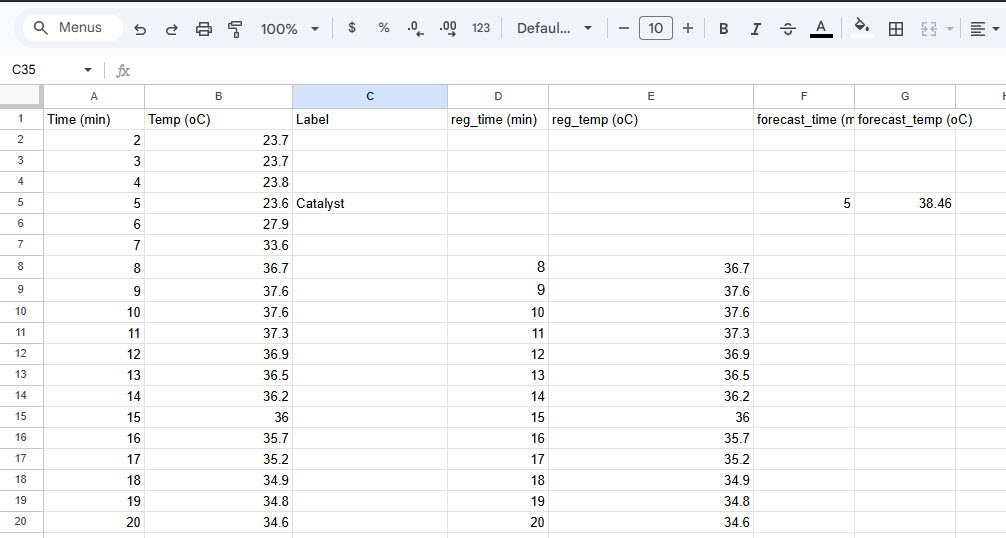Image resolution: width=1006 pixels, height=538 pixels.
Task: Open the 123 more formats menu
Action: (x=481, y=28)
